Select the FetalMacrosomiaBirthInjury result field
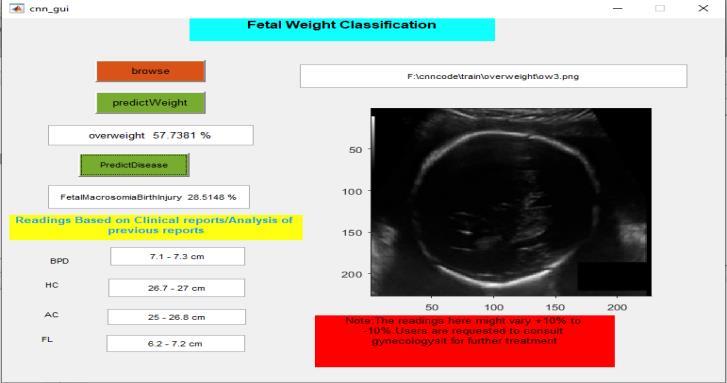The height and width of the screenshot is (383, 727). tap(149, 197)
